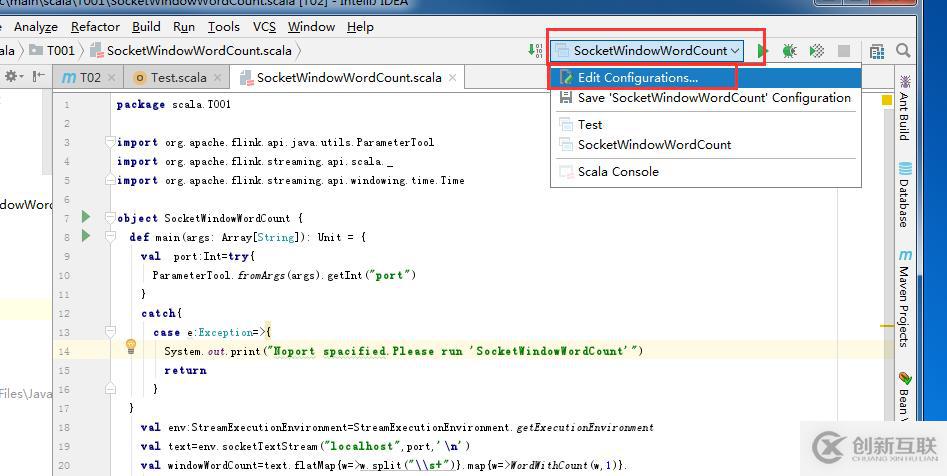This screenshot has width=947, height=476.
Task: Click the "localhost" string on line 19
Action: coord(363,446)
